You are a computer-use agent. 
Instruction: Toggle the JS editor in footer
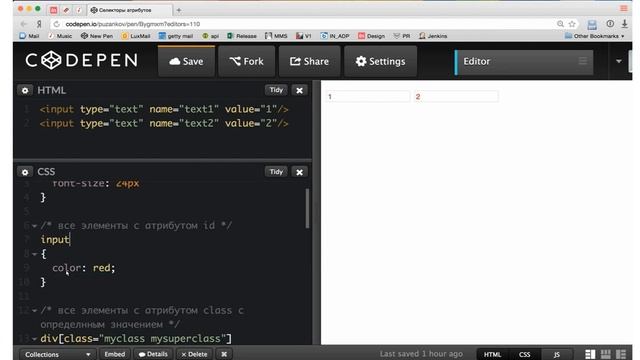pos(556,354)
